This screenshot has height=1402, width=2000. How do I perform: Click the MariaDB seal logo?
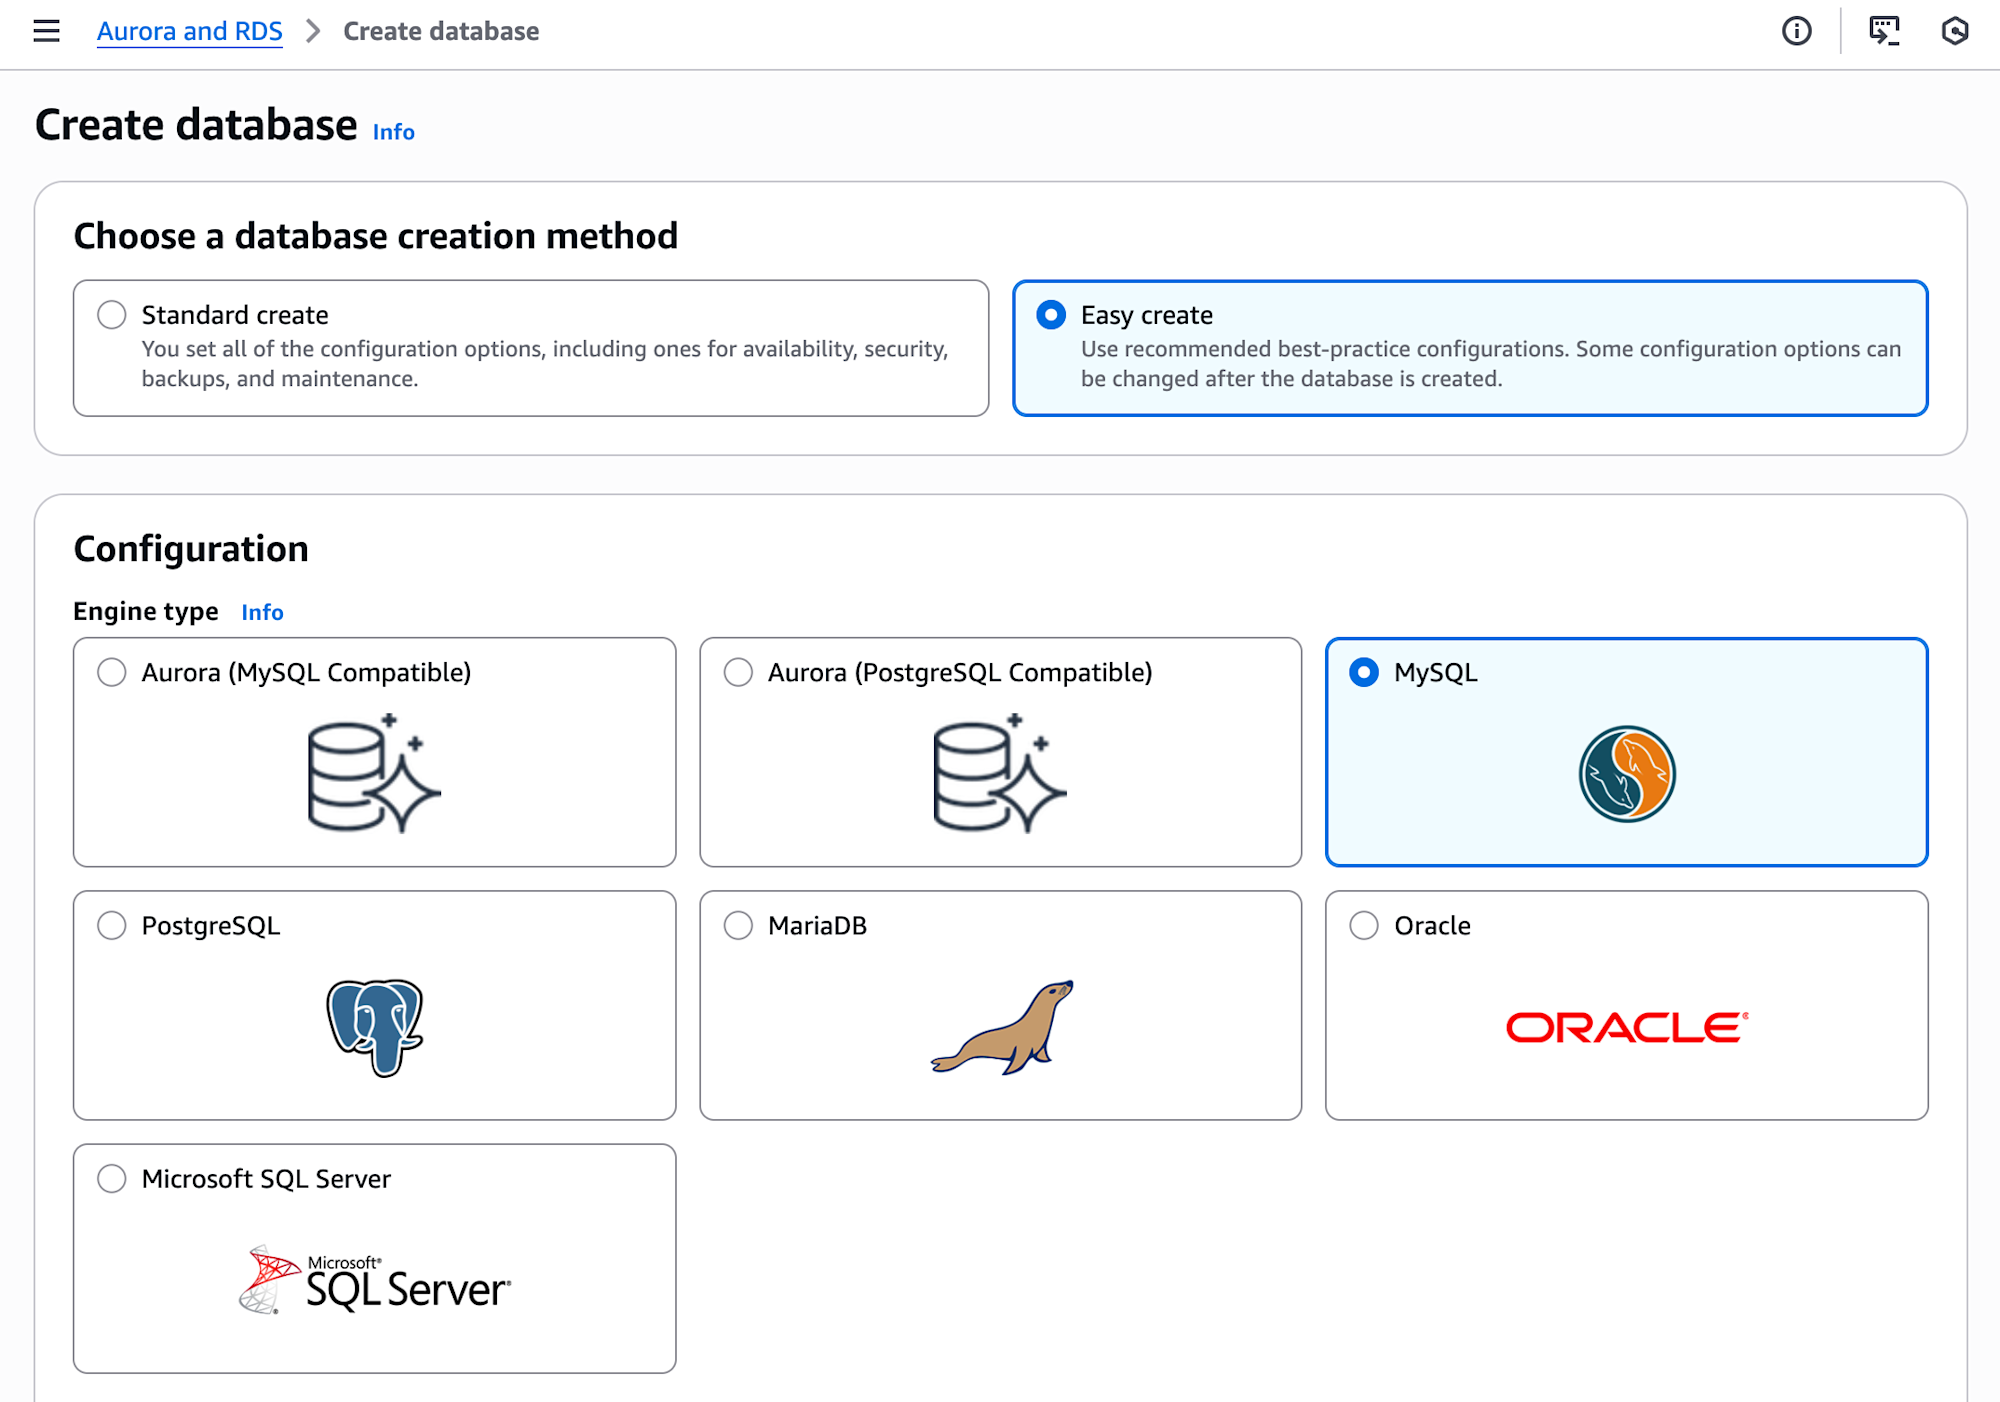[1002, 1027]
